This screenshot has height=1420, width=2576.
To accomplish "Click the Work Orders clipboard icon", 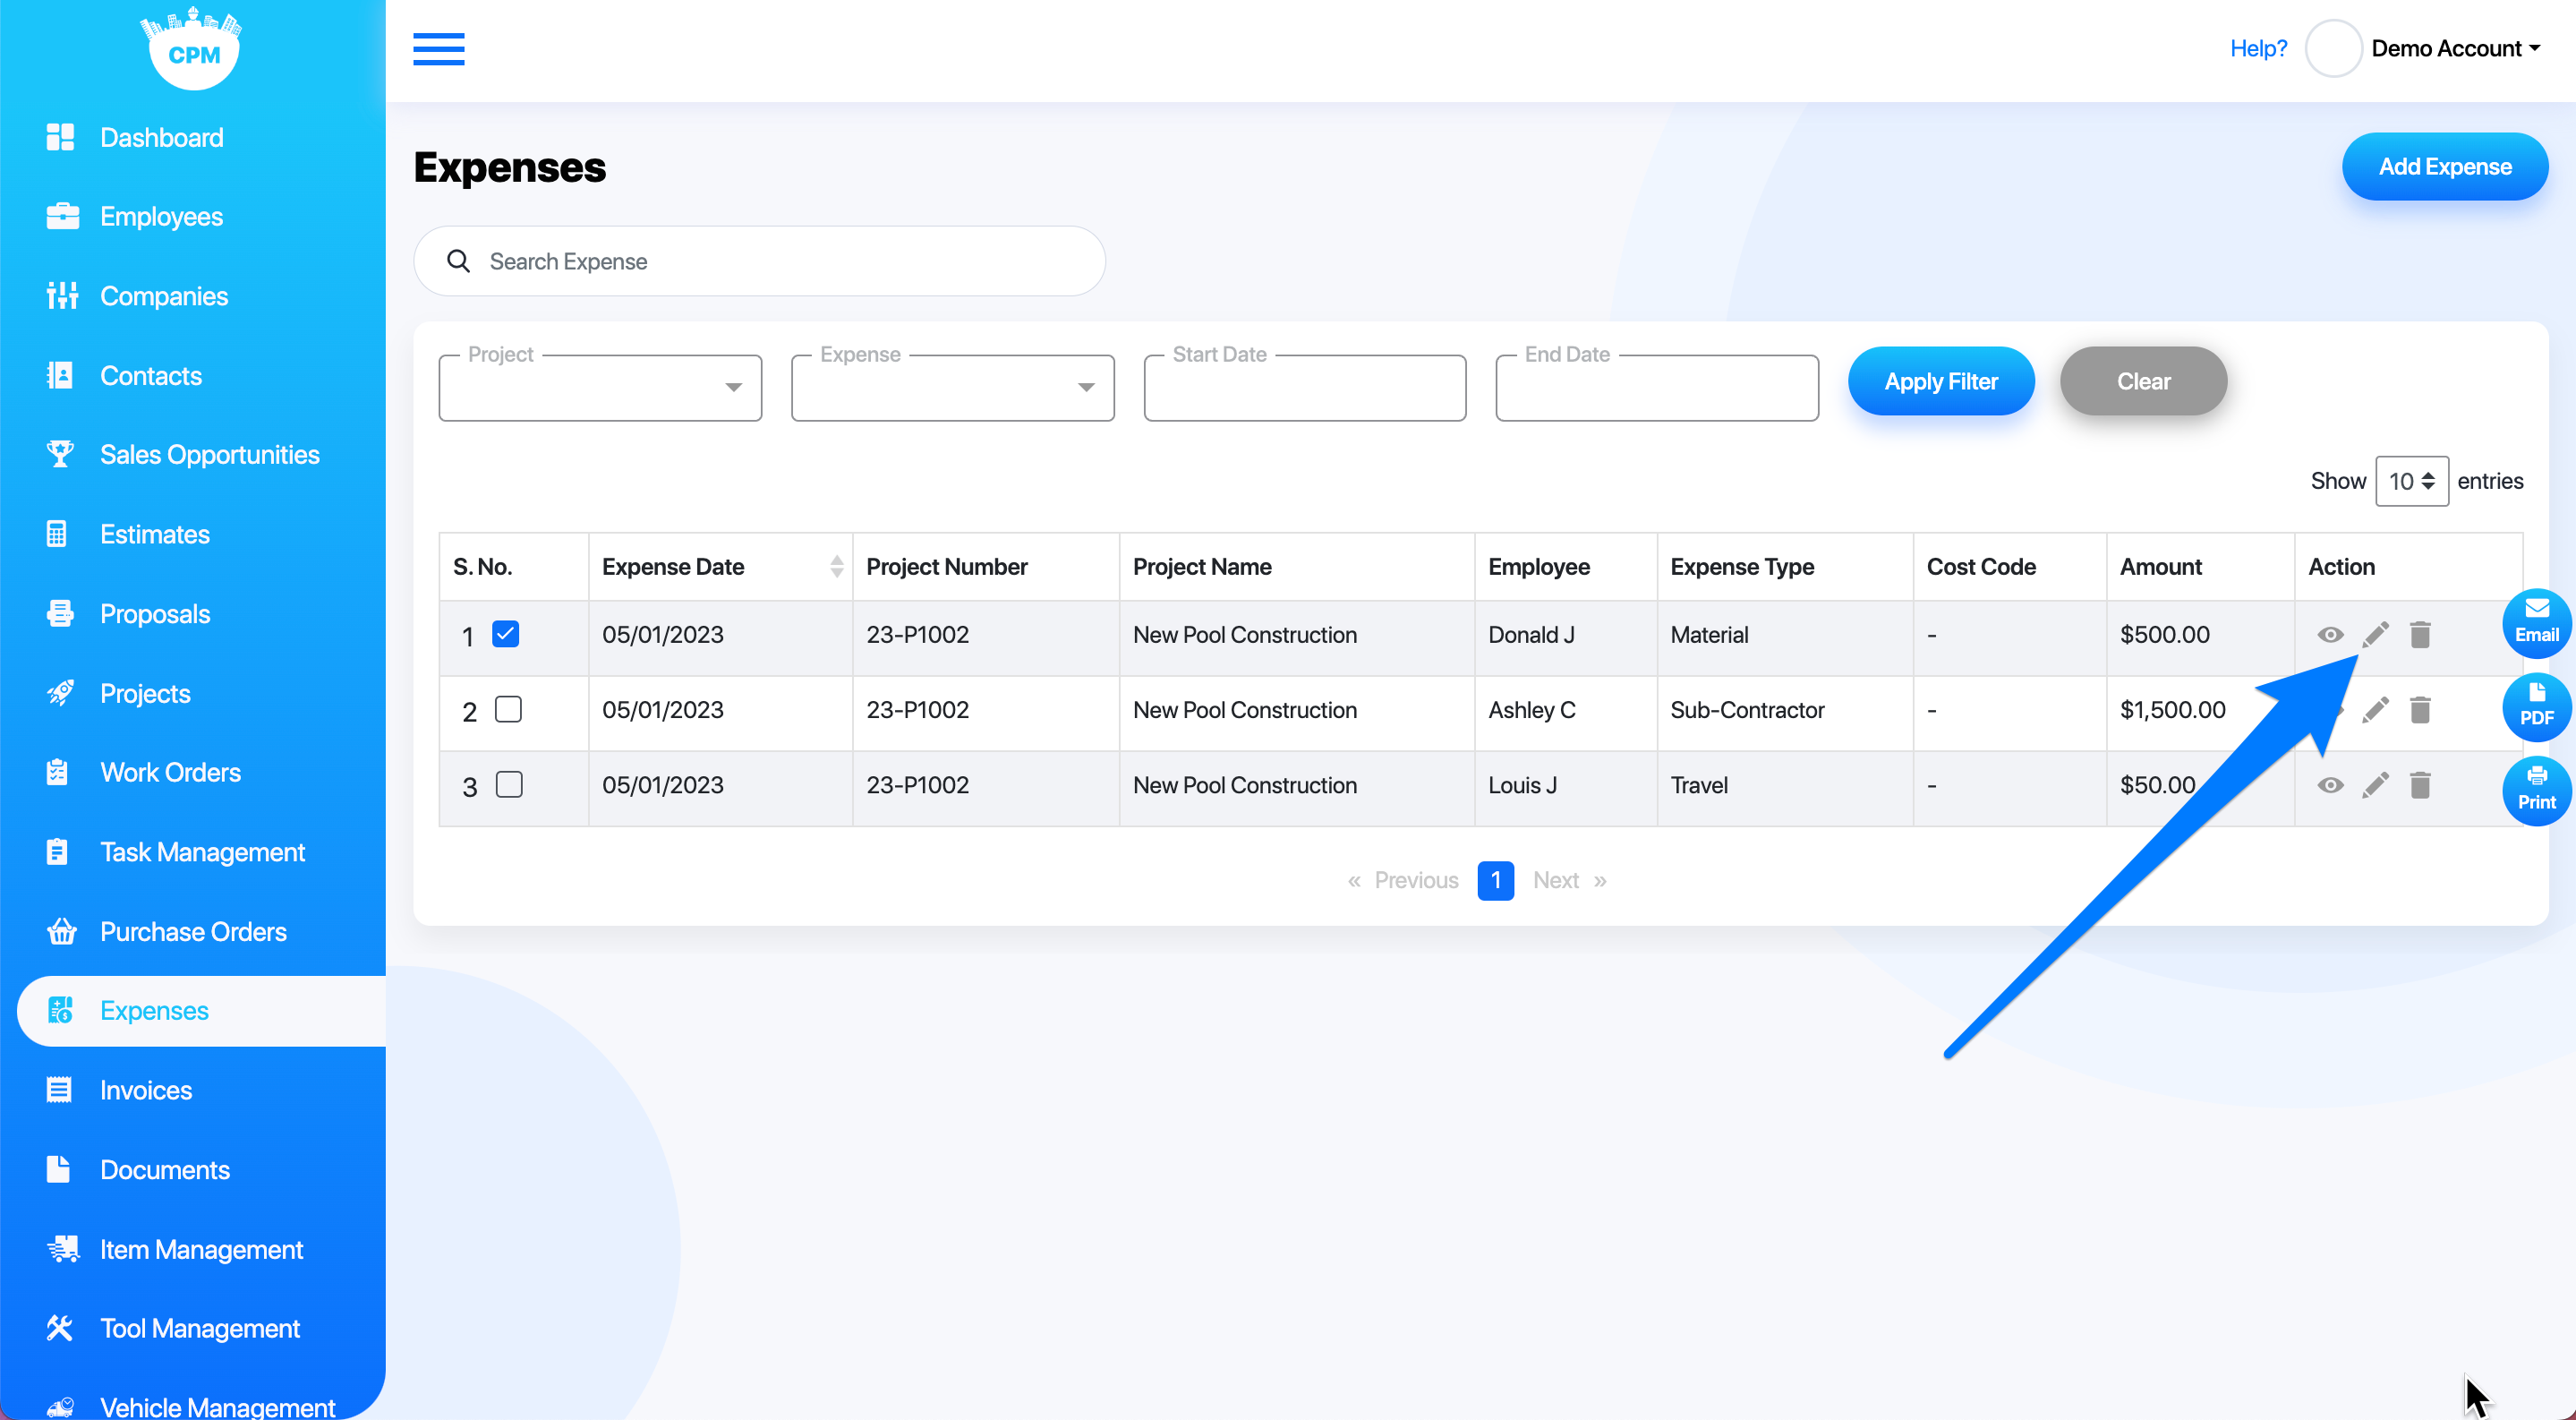I will click(x=57, y=772).
